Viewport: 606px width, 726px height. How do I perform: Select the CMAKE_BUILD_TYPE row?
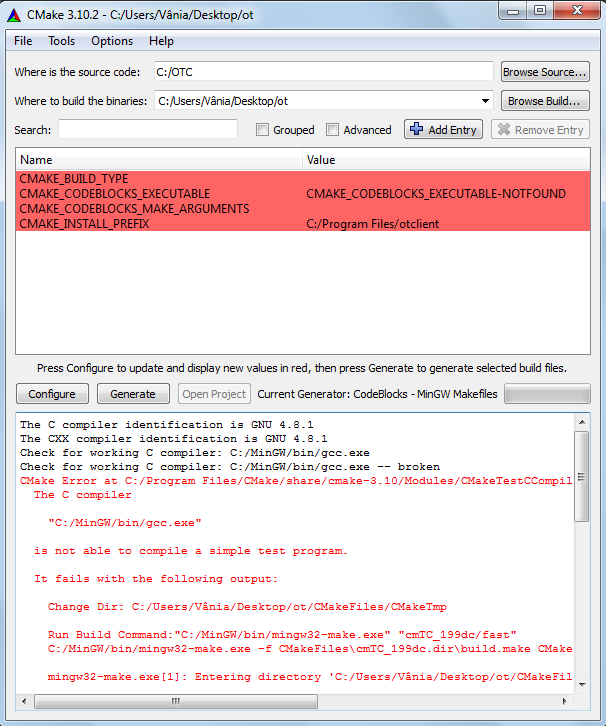[303, 179]
